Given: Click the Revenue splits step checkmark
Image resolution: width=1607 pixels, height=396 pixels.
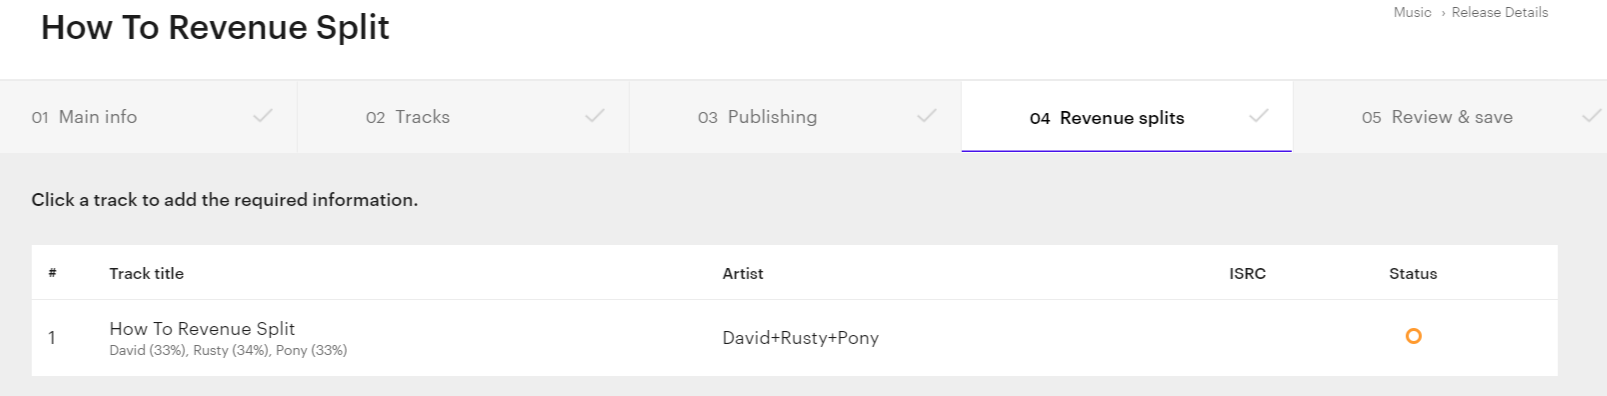Looking at the screenshot, I should [1259, 116].
